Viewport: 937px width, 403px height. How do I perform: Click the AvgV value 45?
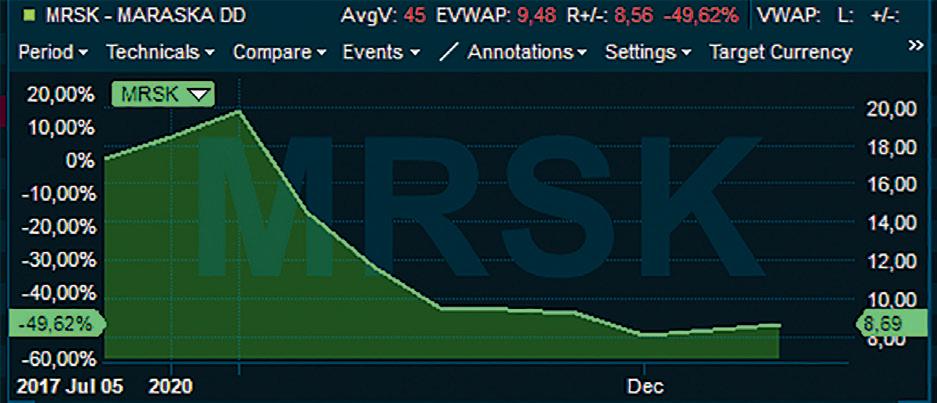415,15
